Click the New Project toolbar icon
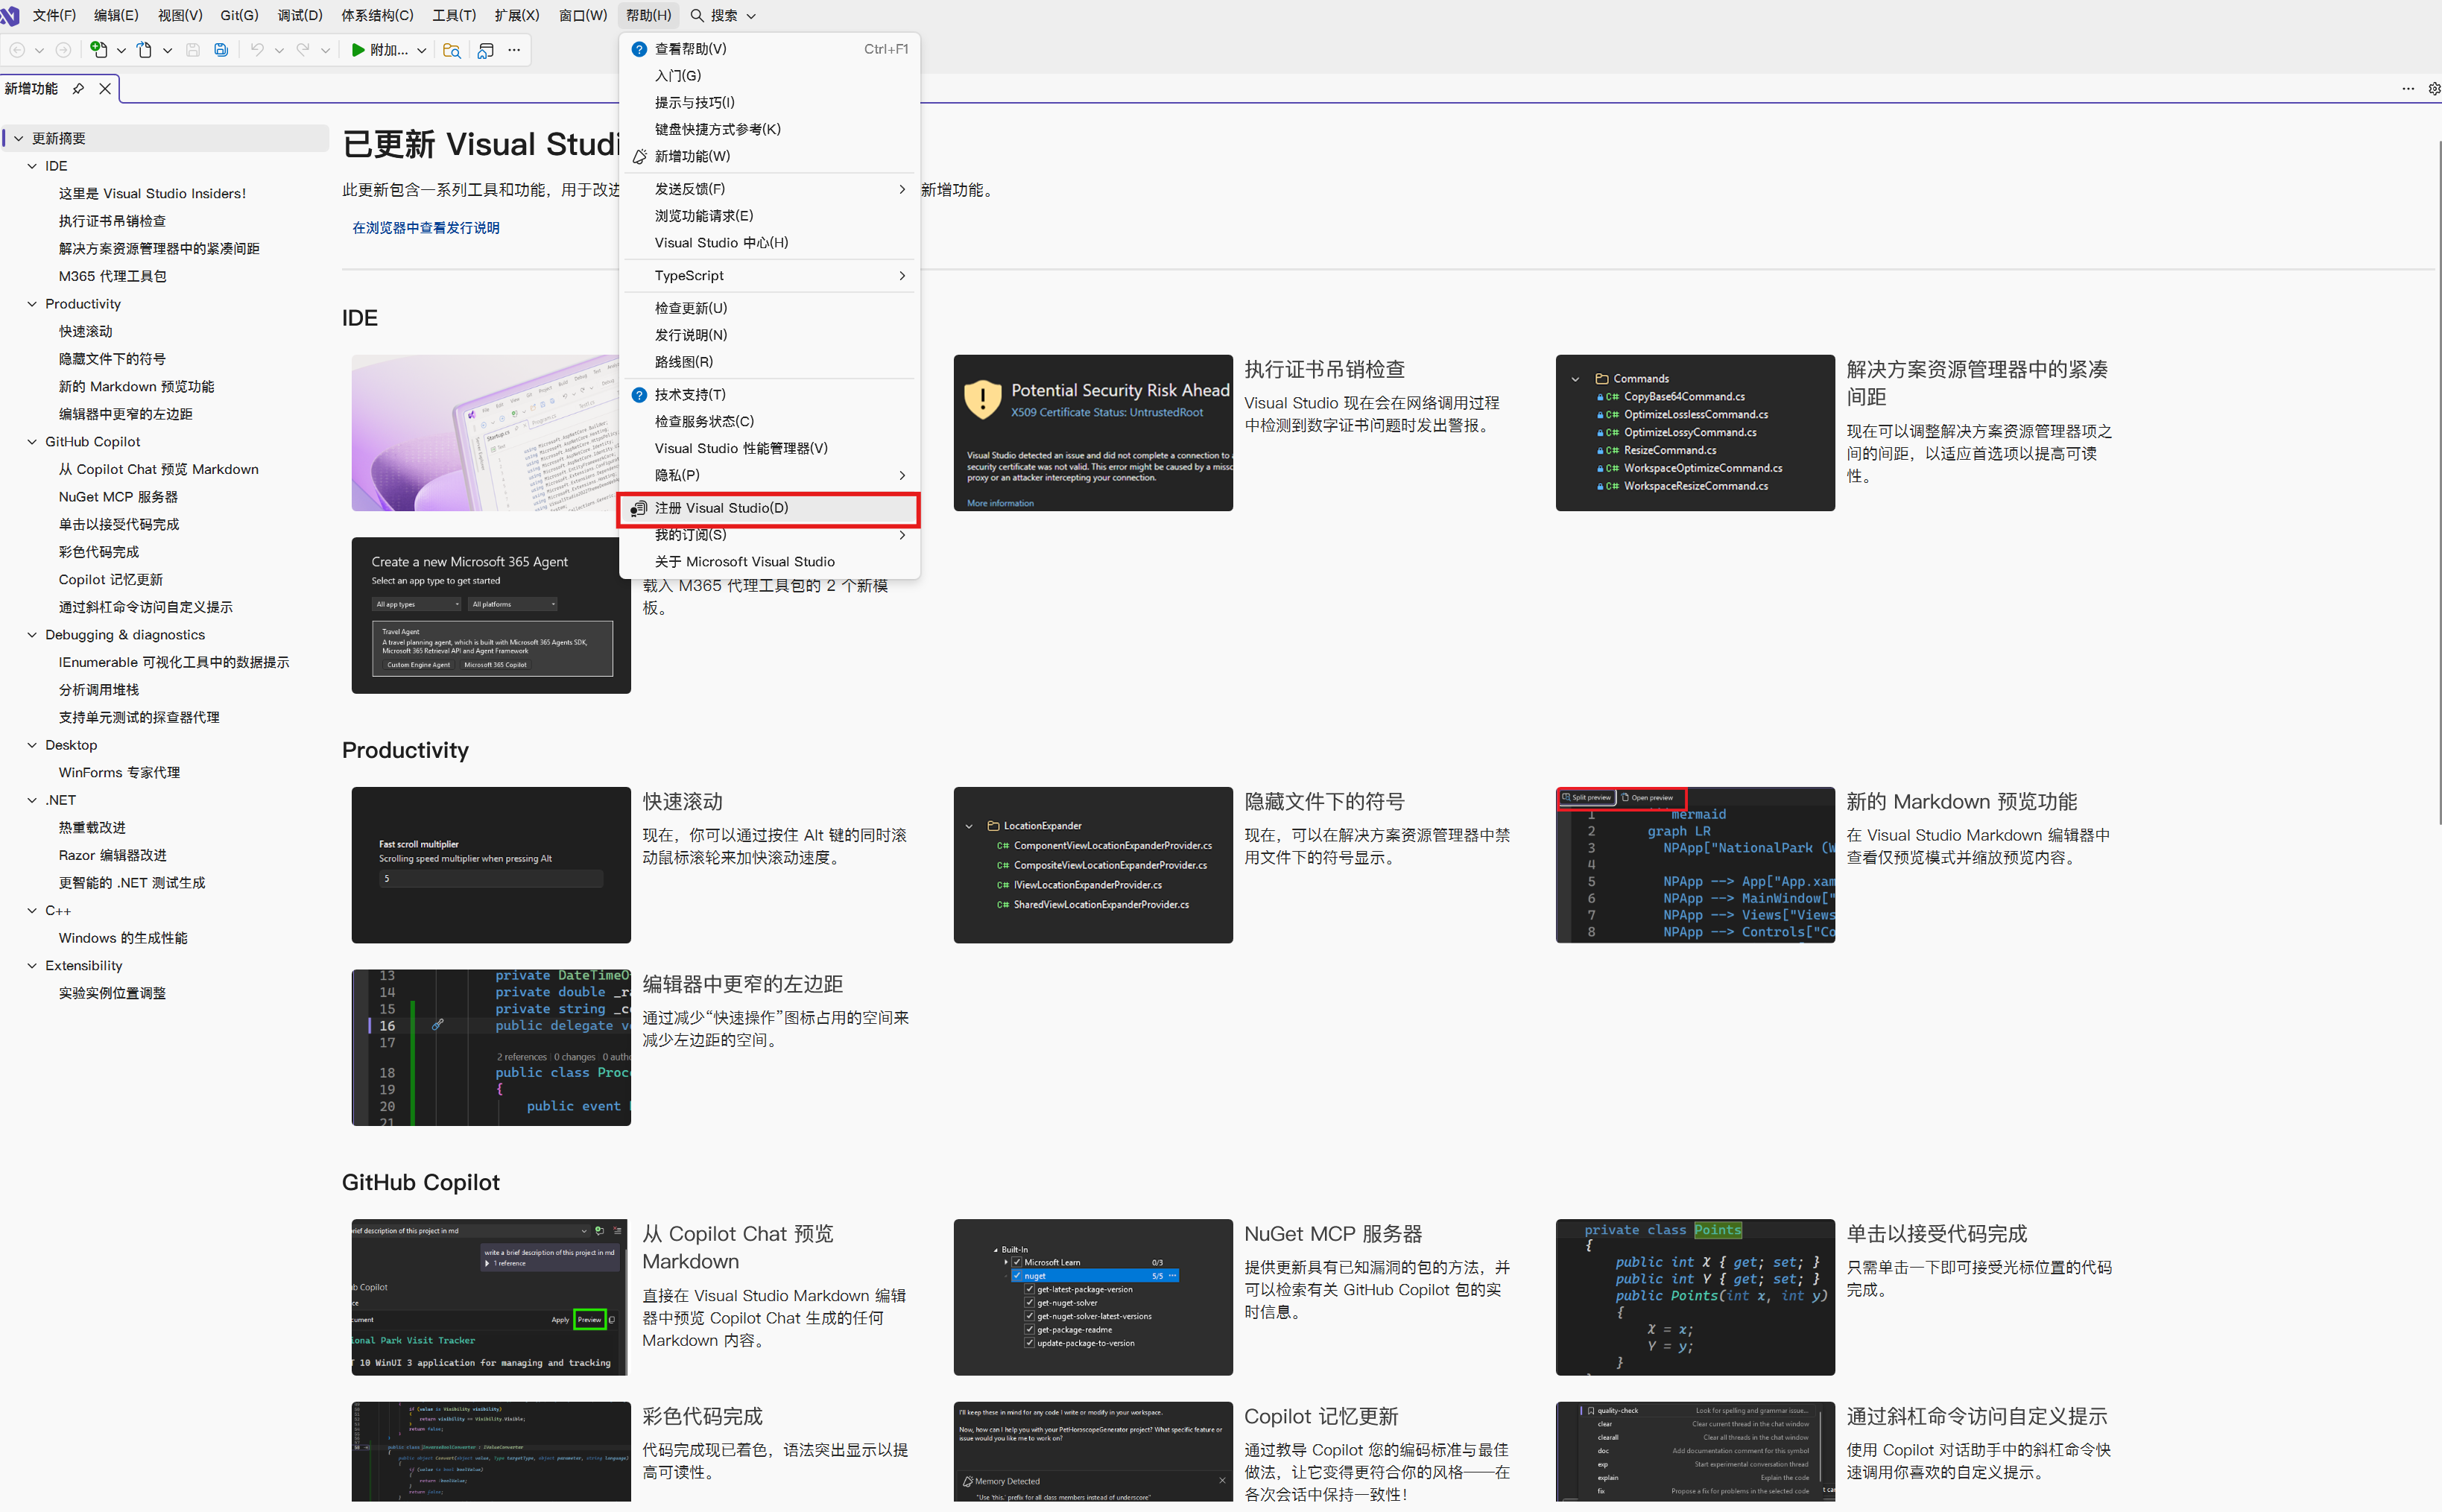Viewport: 2442px width, 1512px height. (x=98, y=50)
